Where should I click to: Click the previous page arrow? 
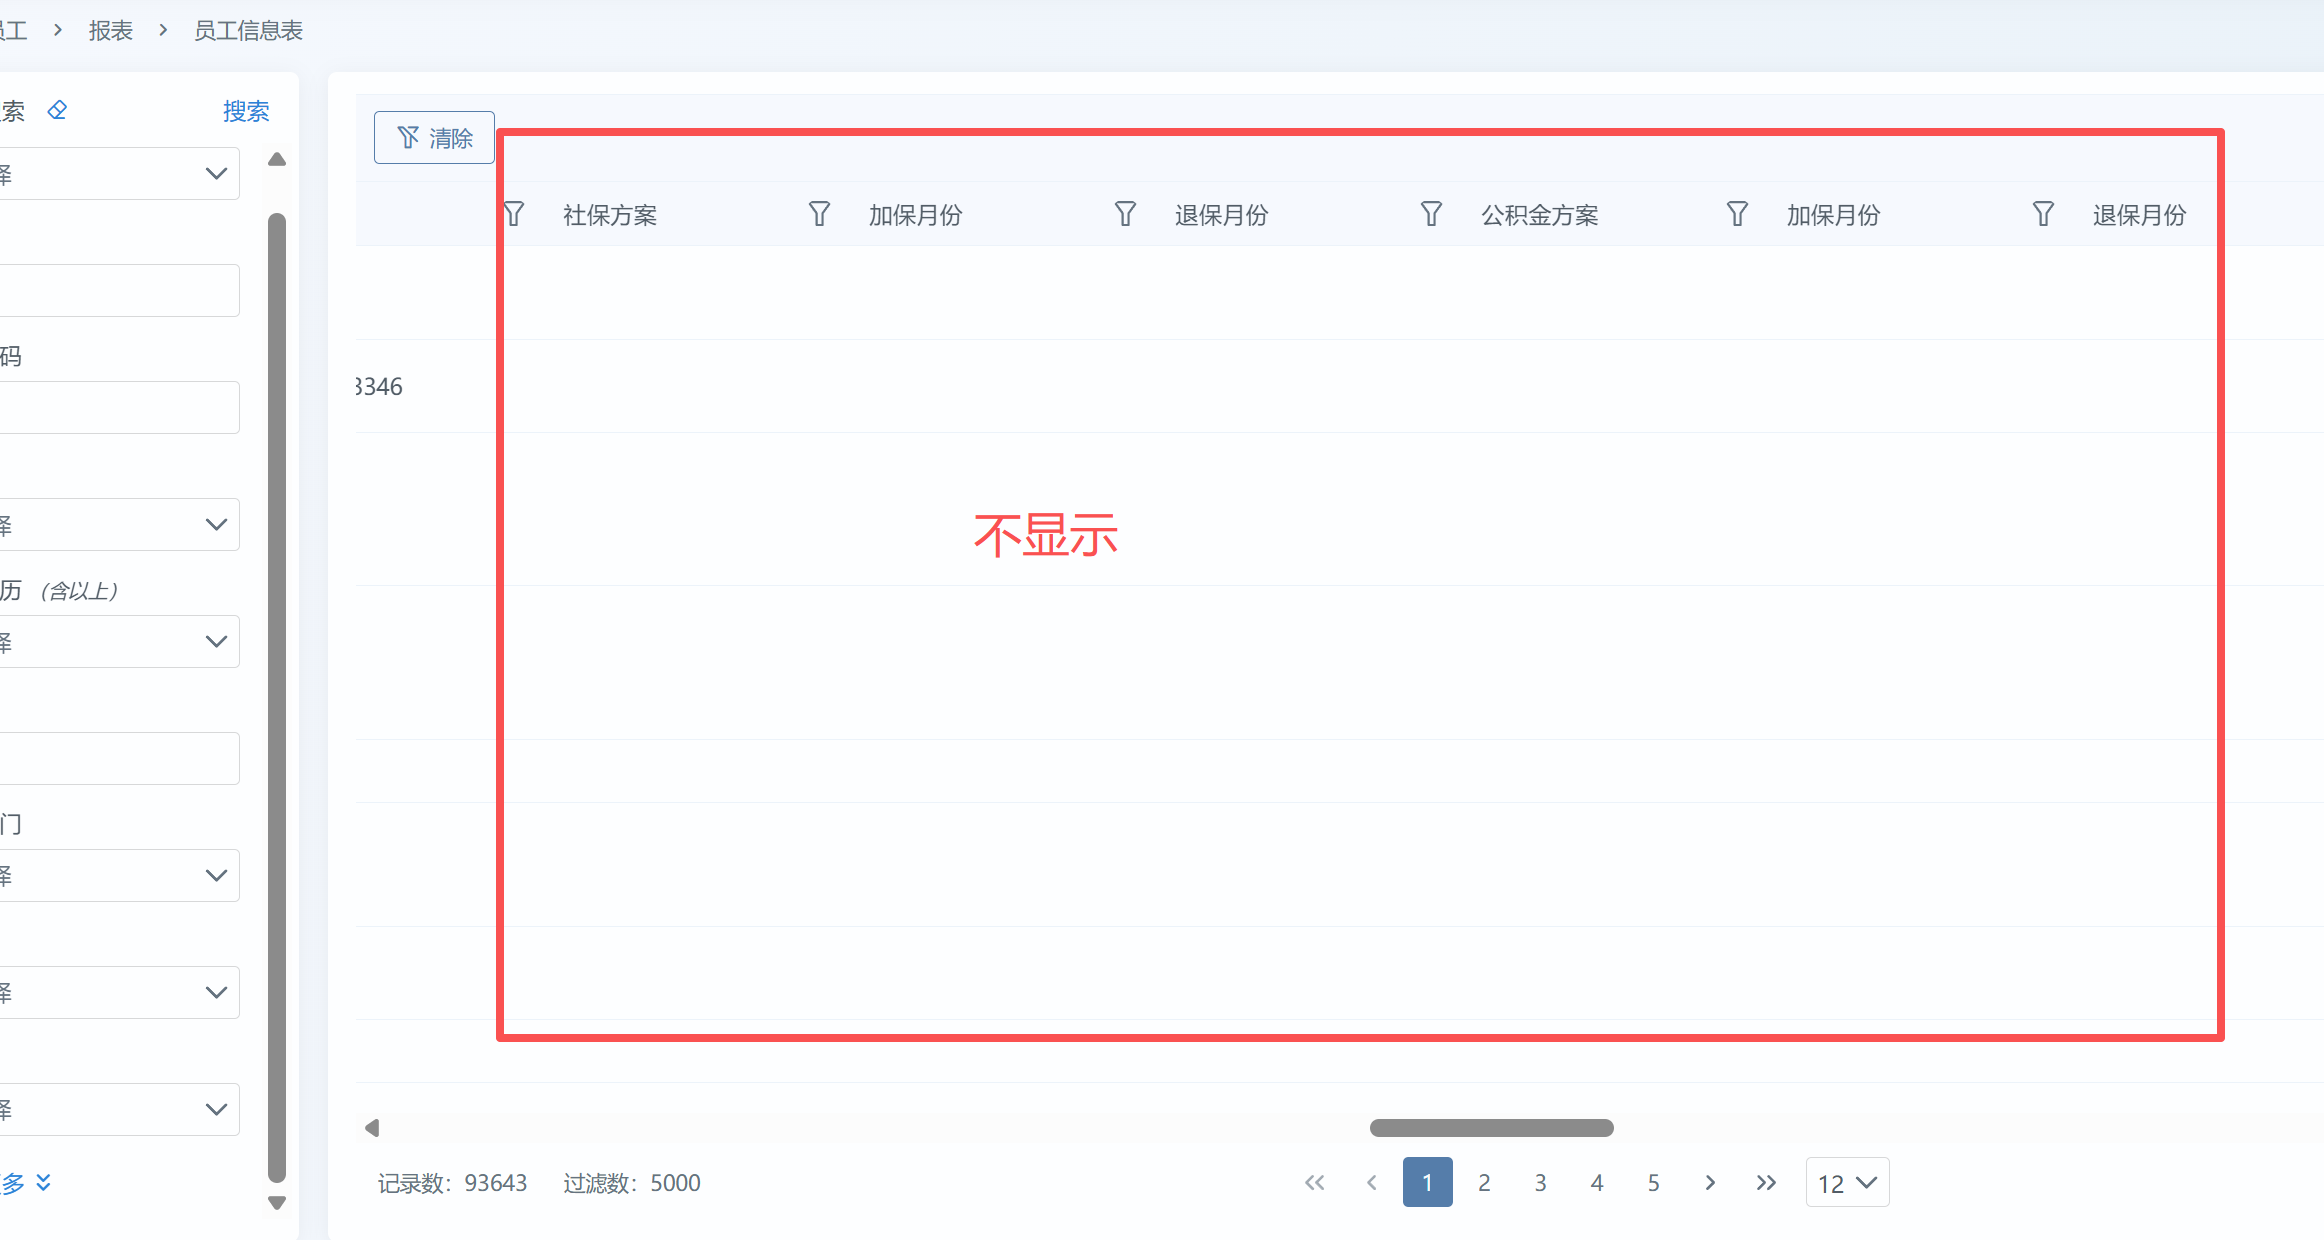coord(1372,1183)
